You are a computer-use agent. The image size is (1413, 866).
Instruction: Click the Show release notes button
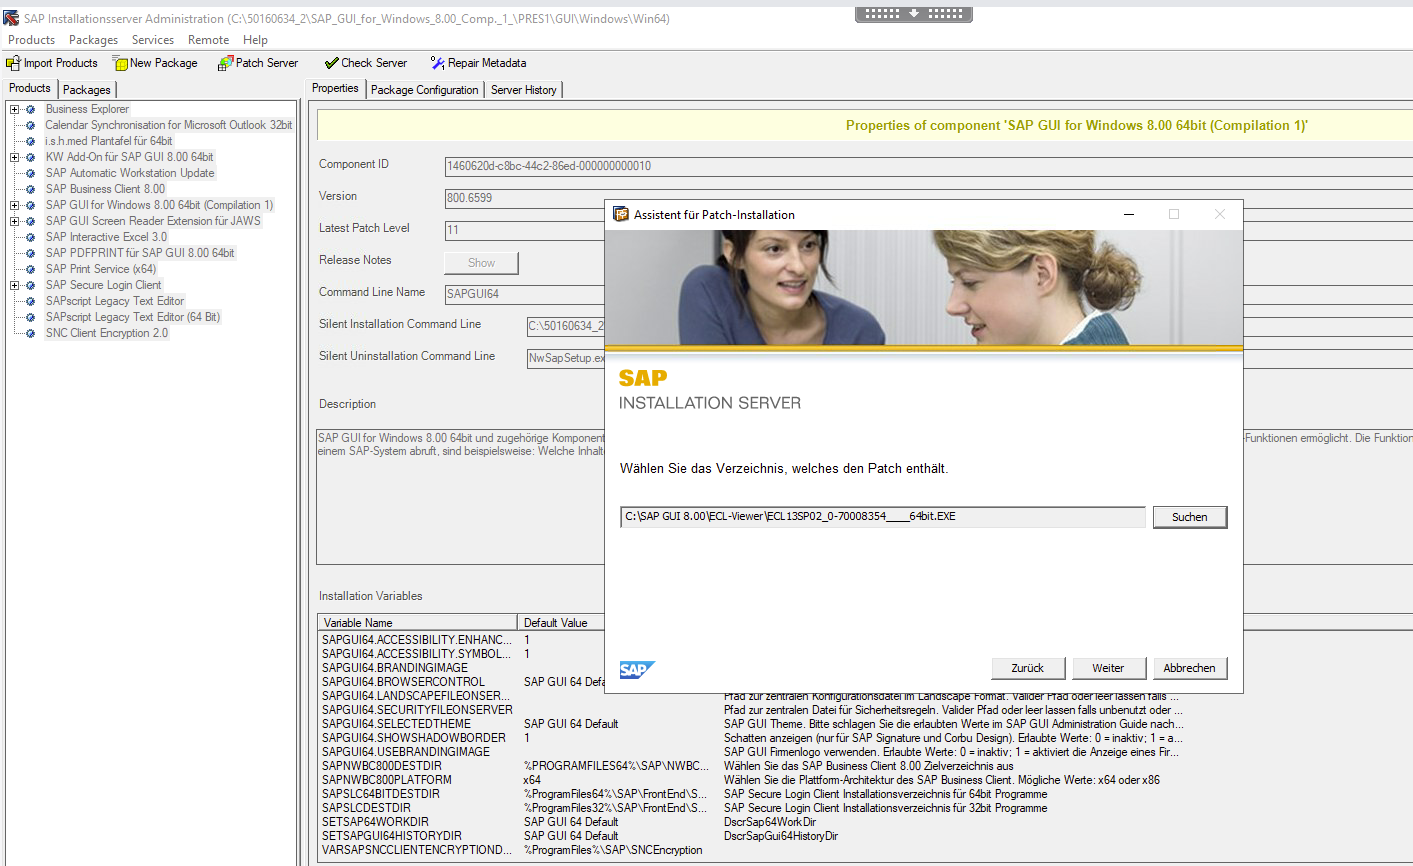pyautogui.click(x=481, y=263)
